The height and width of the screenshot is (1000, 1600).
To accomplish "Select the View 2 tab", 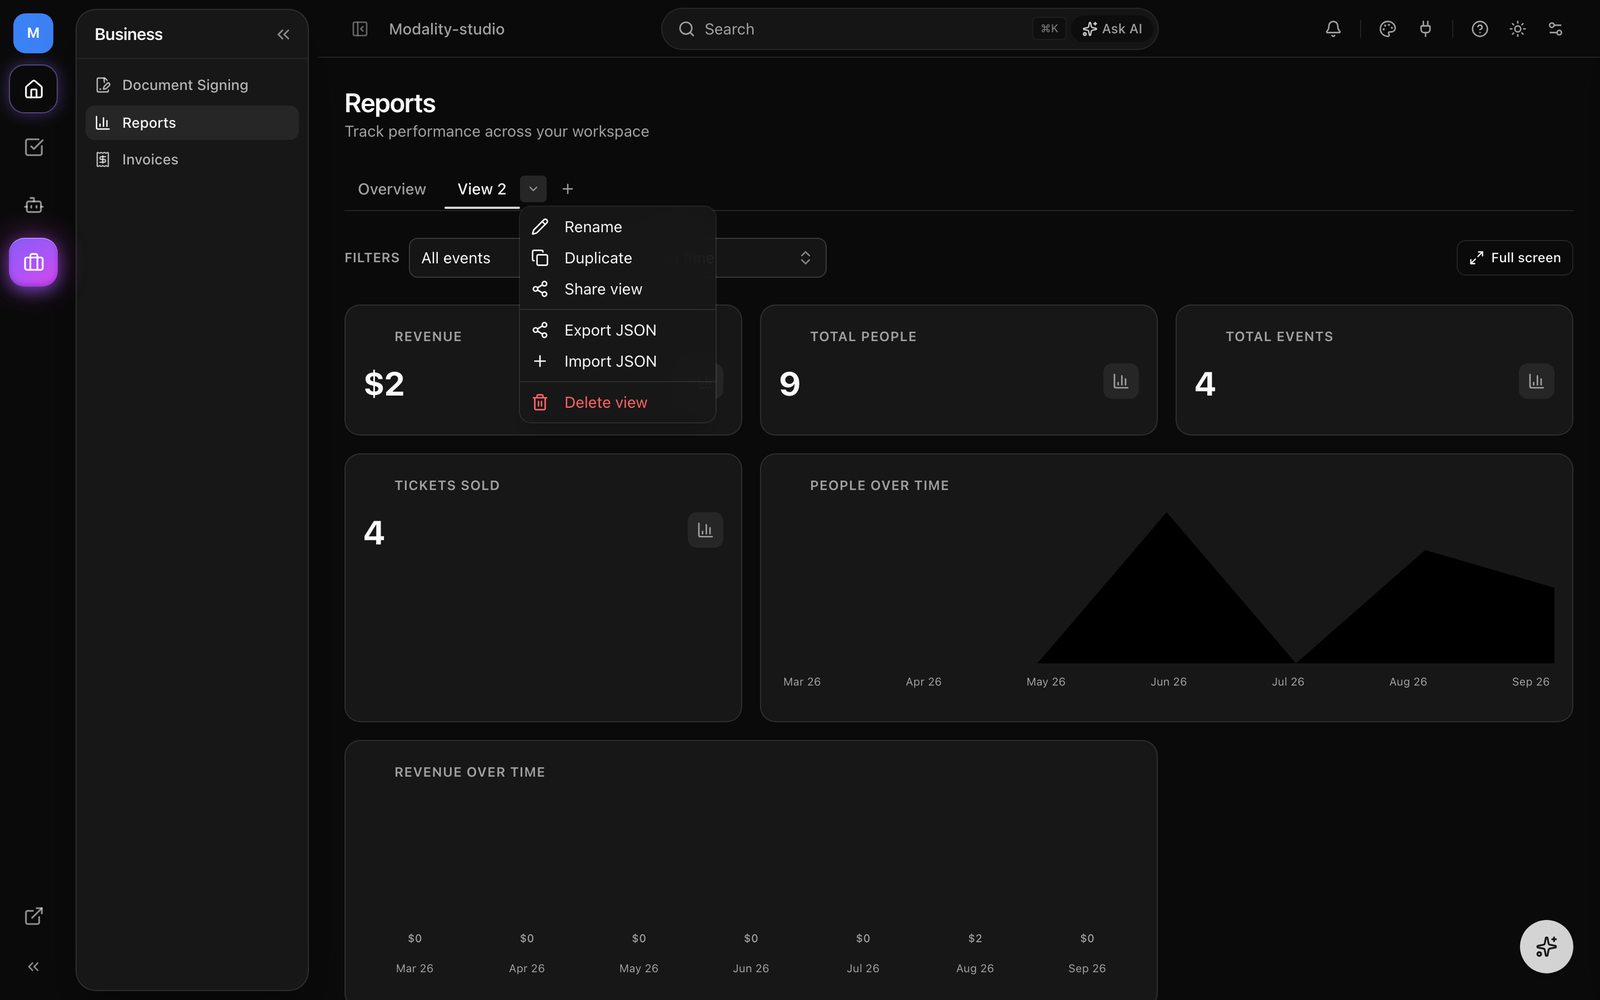I will [x=482, y=189].
